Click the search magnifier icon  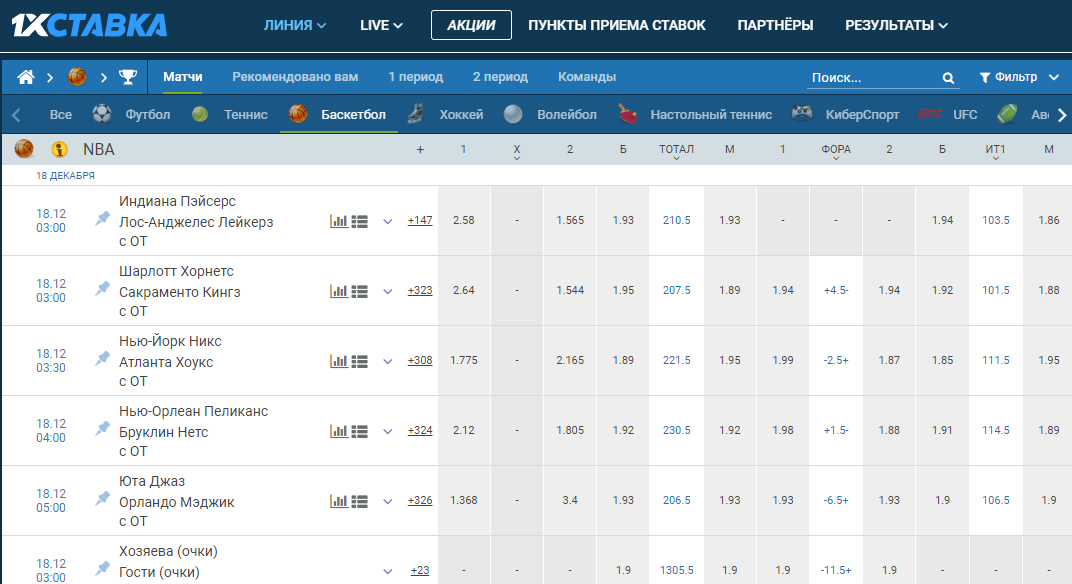click(x=948, y=78)
